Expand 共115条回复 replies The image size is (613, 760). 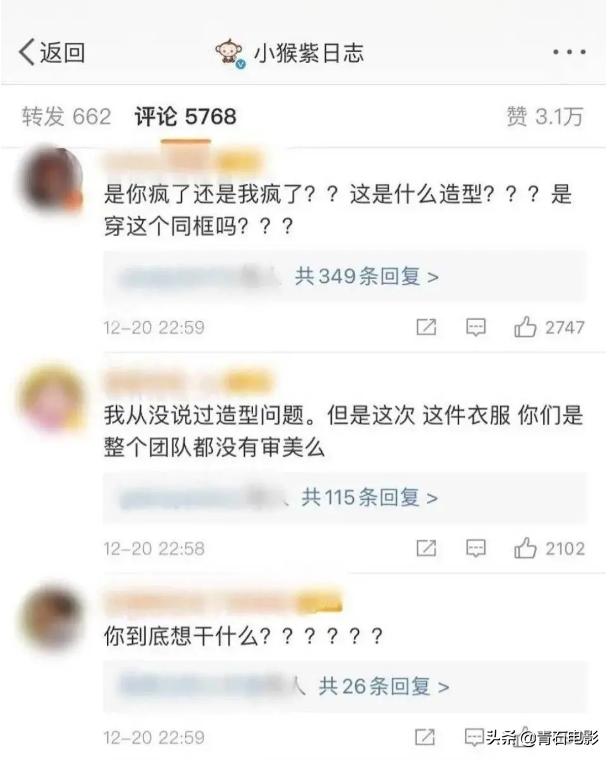(x=370, y=497)
